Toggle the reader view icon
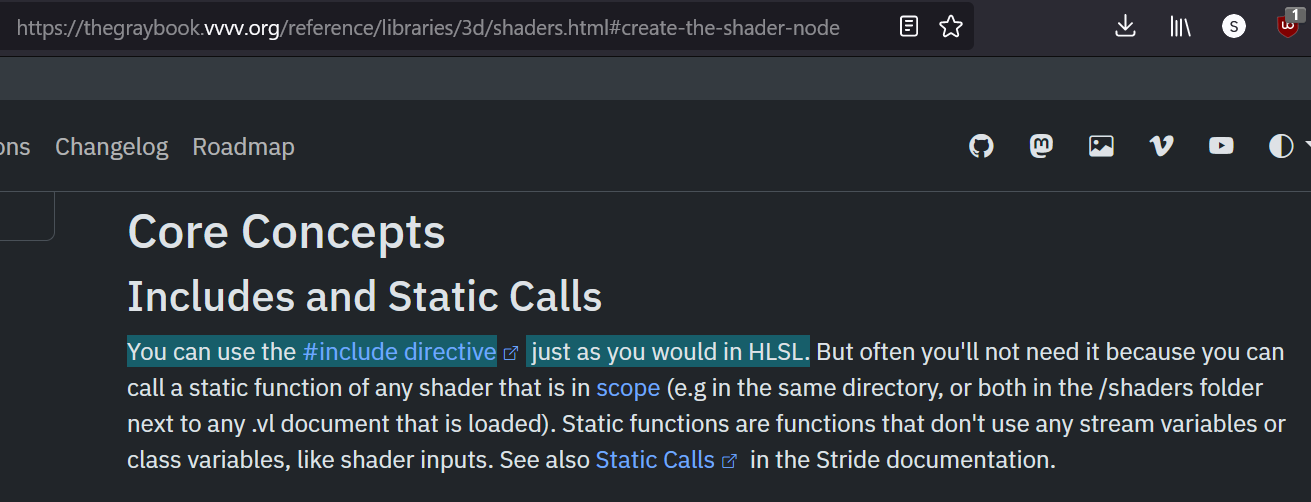The height and width of the screenshot is (502, 1311). (909, 26)
